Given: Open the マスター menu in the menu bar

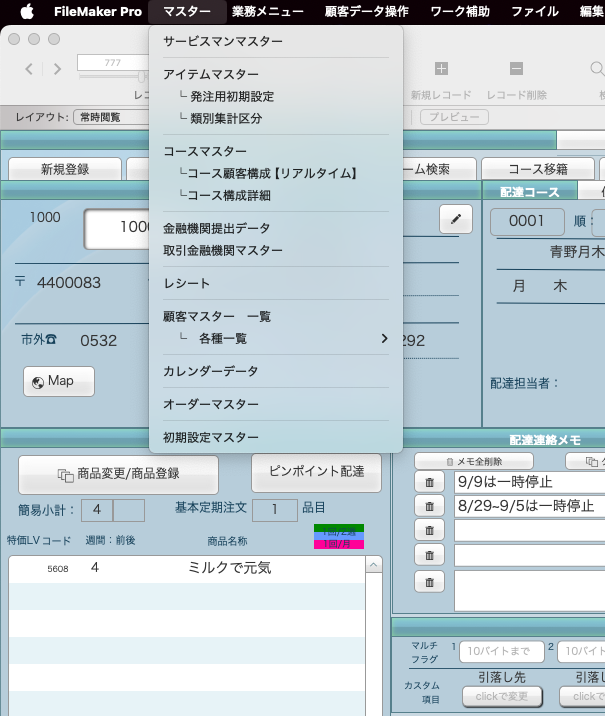Looking at the screenshot, I should pos(187,11).
